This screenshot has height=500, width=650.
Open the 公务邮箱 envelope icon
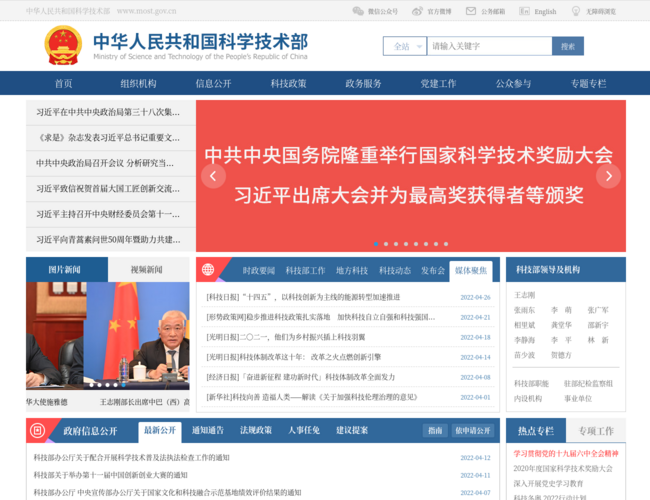click(471, 11)
